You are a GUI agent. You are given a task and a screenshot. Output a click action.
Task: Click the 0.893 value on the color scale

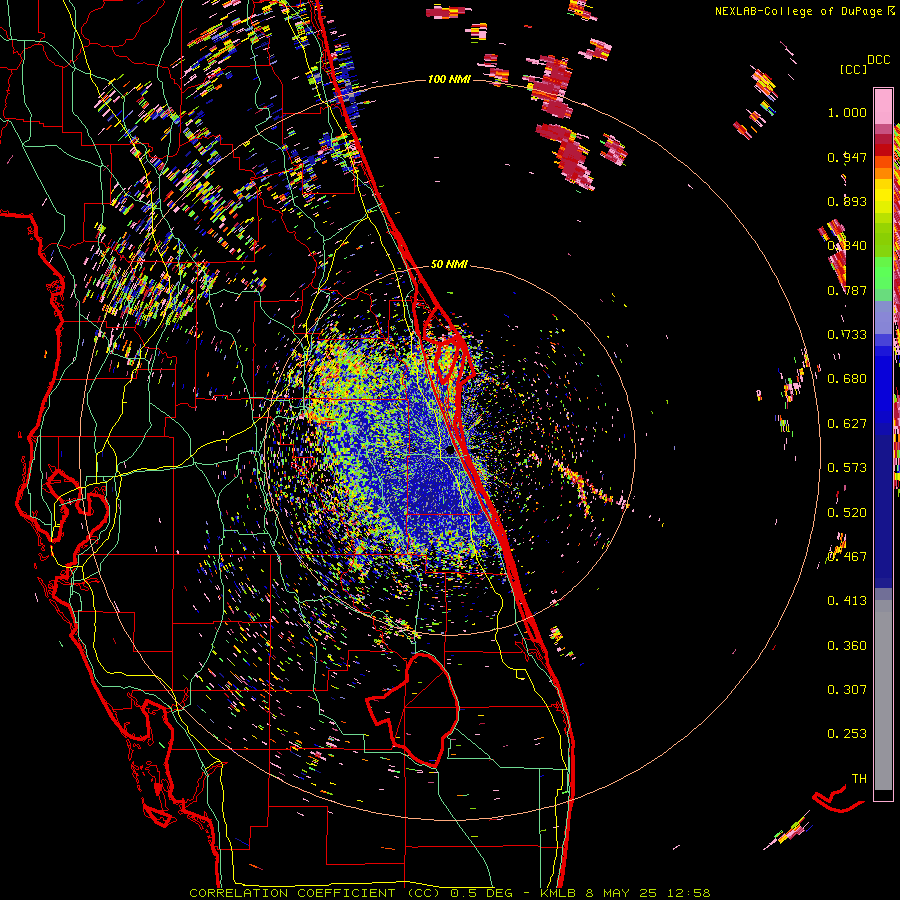pos(847,201)
